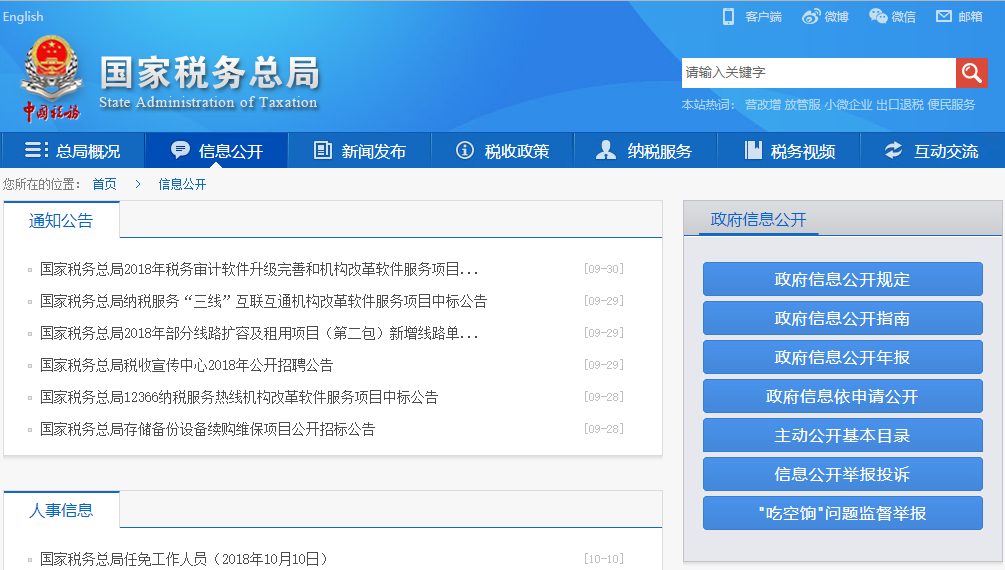
Task: Click the 客户端 text link
Action: 763,17
